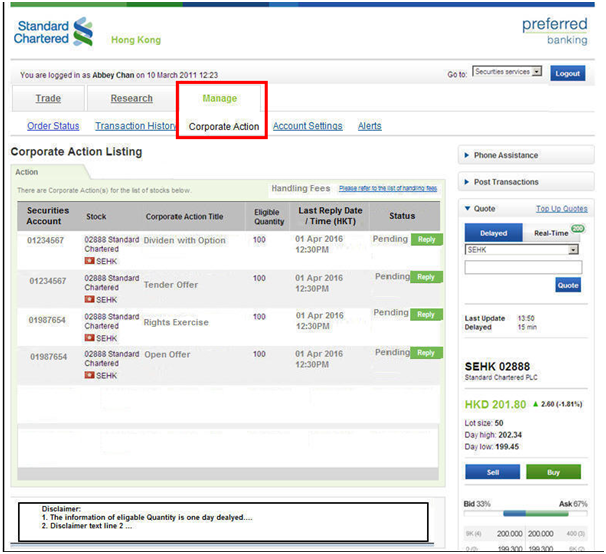Image resolution: width=606 pixels, height=554 pixels.
Task: Click HKD 201.80 price text
Action: click(x=495, y=404)
